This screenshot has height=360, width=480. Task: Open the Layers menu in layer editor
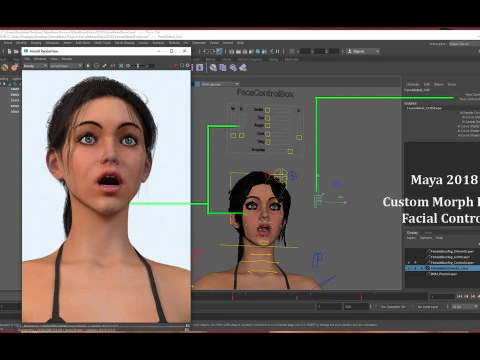411,238
